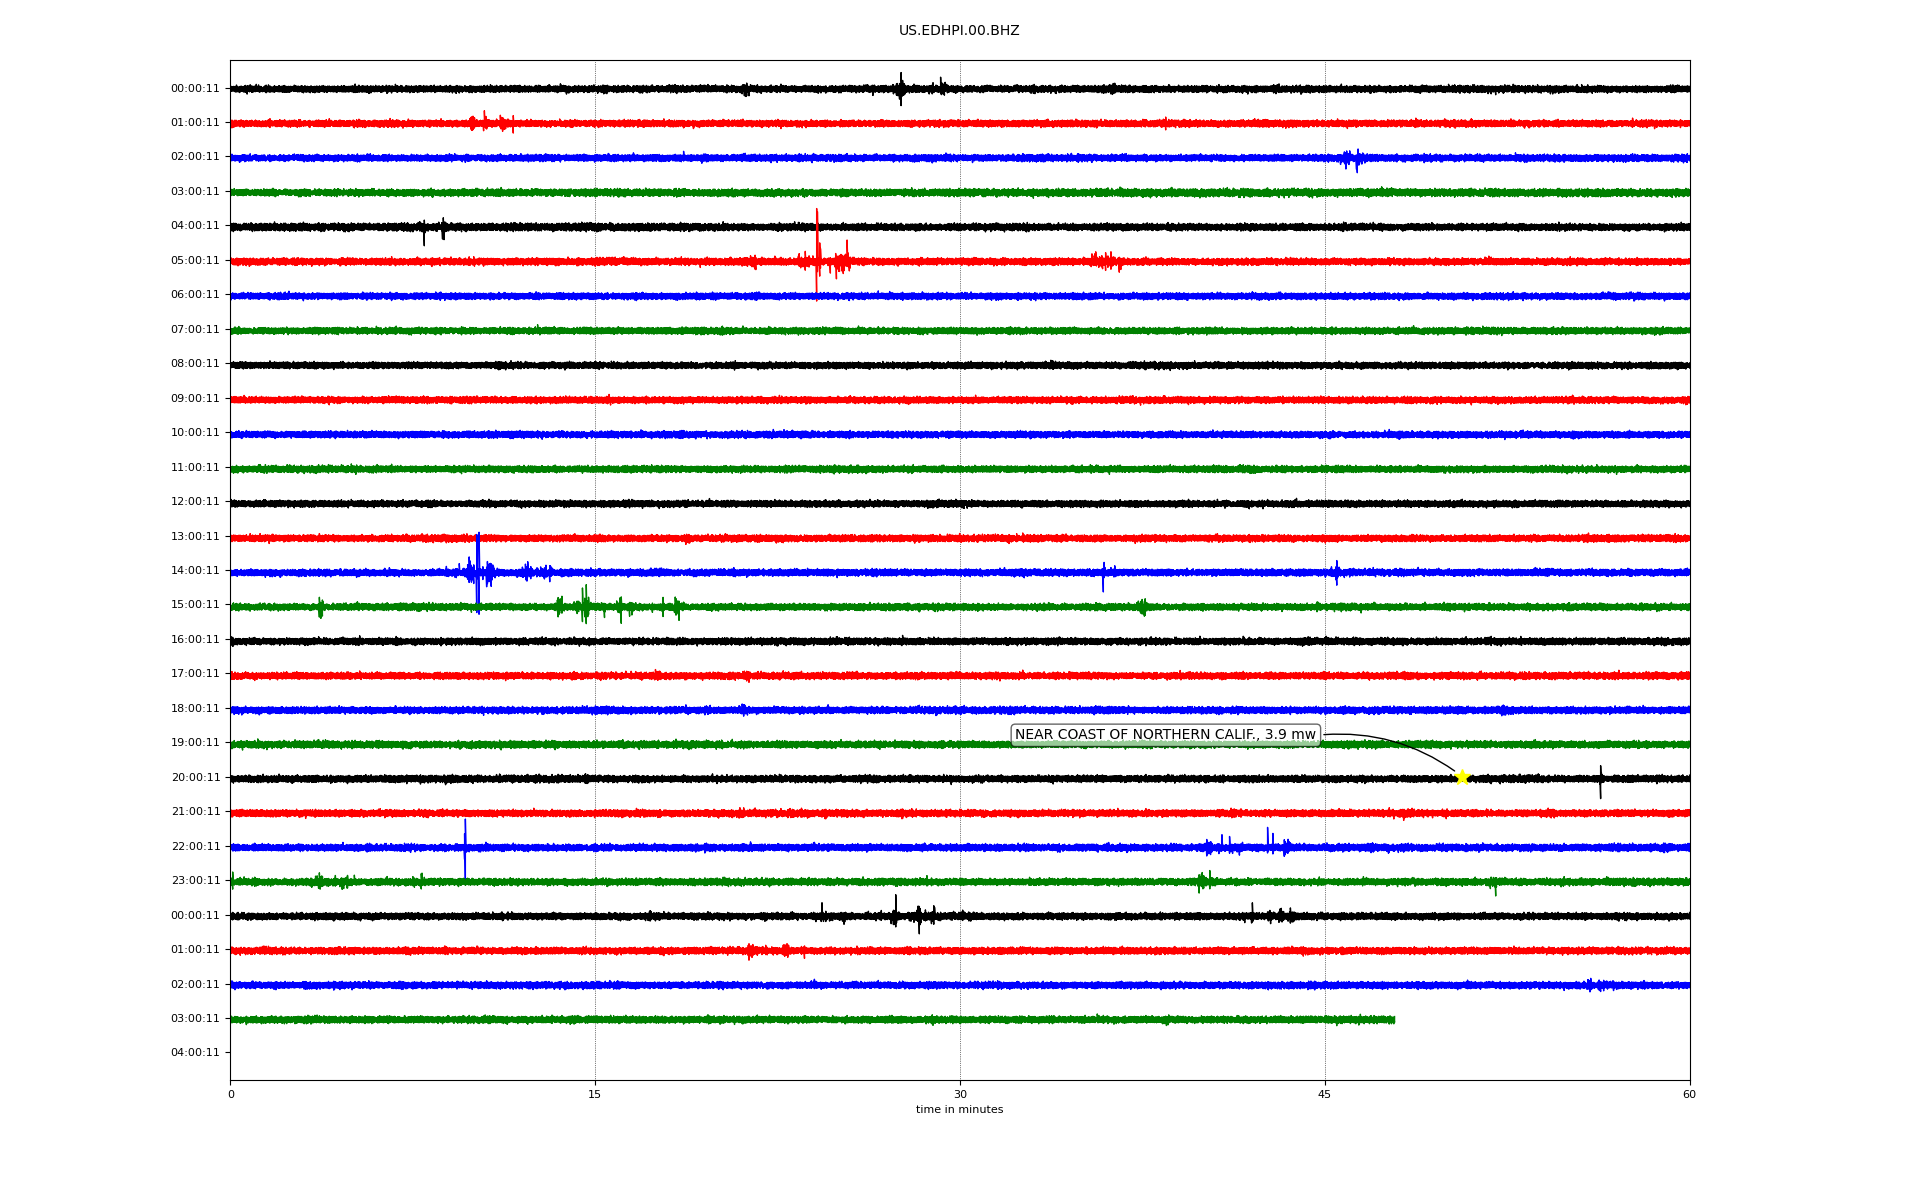The height and width of the screenshot is (1200, 1920).
Task: Click the 14:00:11 row label
Action: [x=195, y=571]
